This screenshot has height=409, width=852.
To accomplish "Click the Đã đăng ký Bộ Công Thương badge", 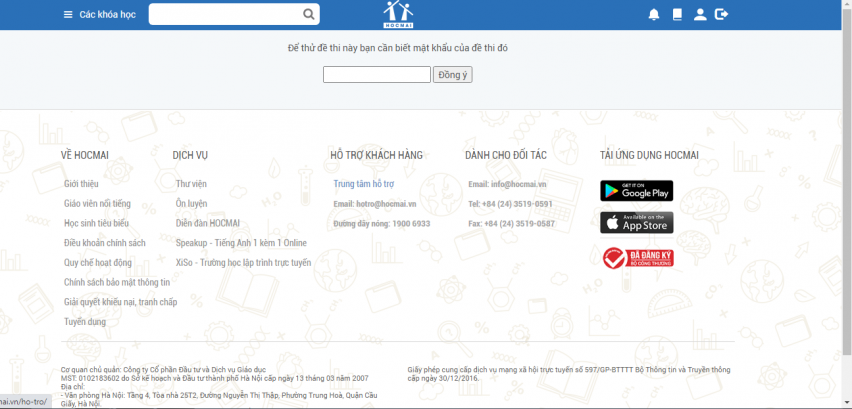I will click(x=636, y=258).
